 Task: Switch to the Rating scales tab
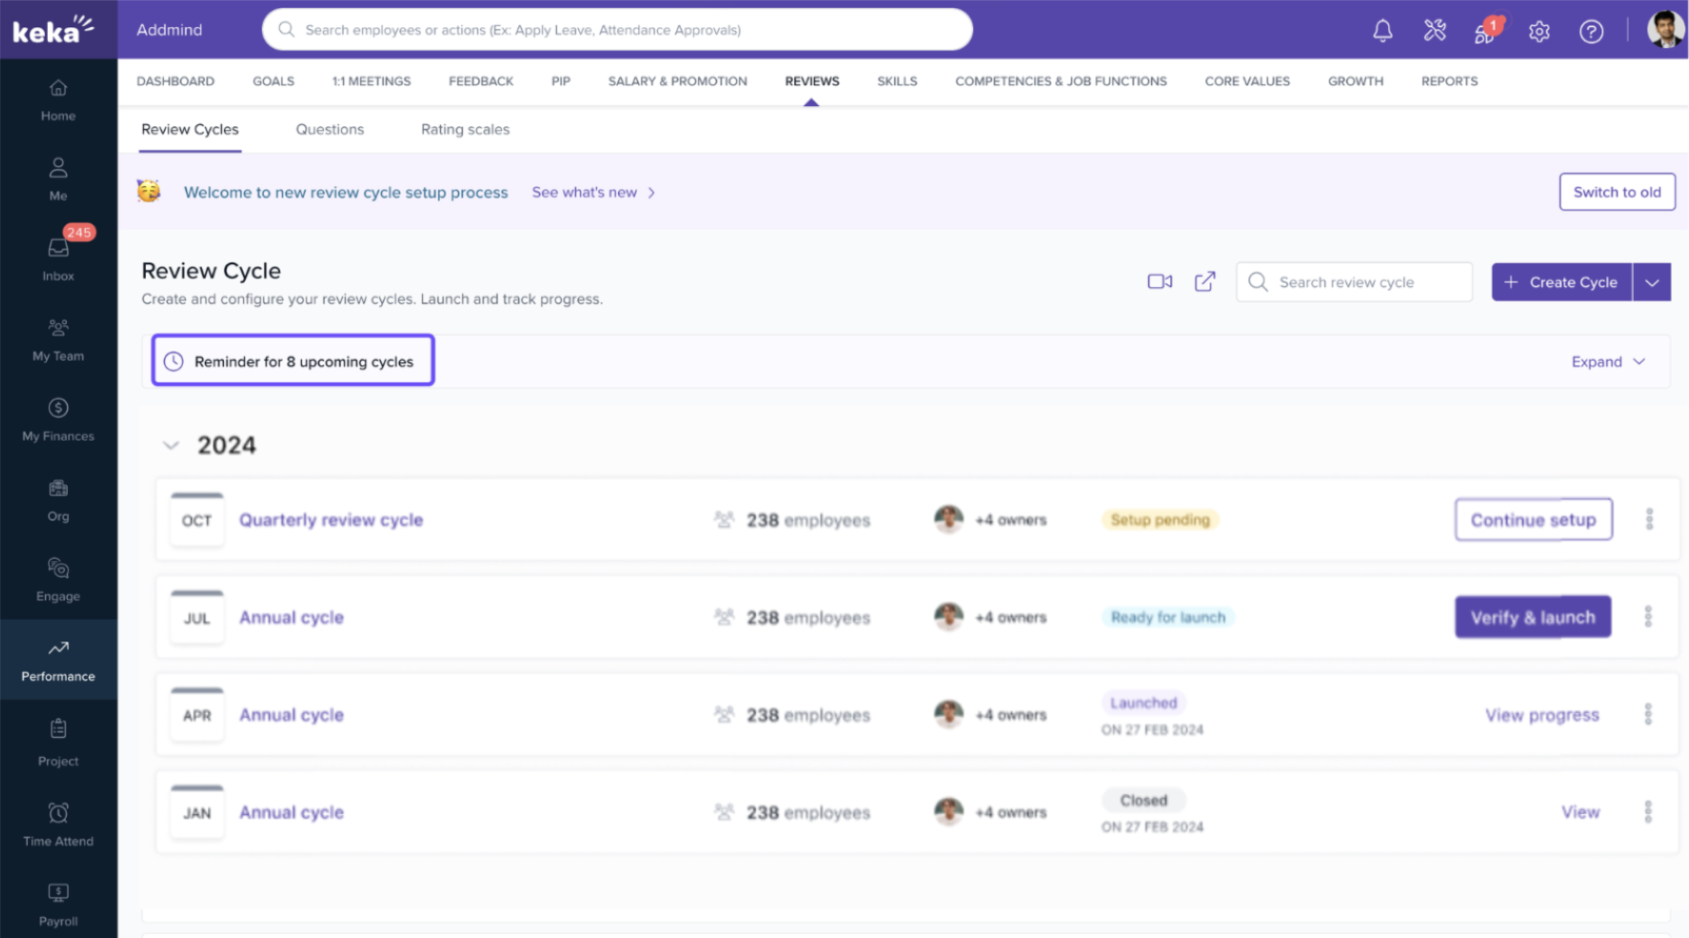coord(465,129)
